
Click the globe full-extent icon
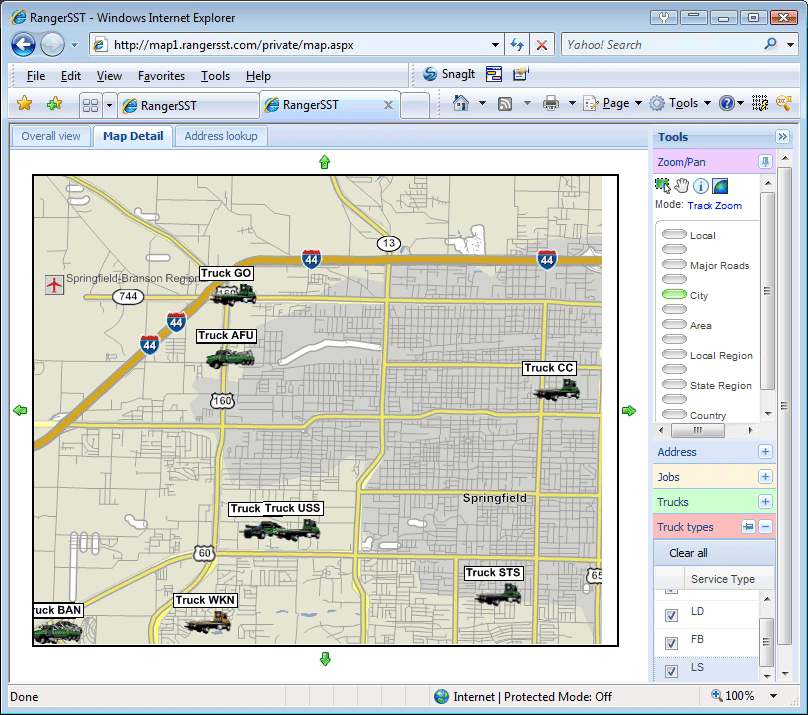(x=720, y=185)
